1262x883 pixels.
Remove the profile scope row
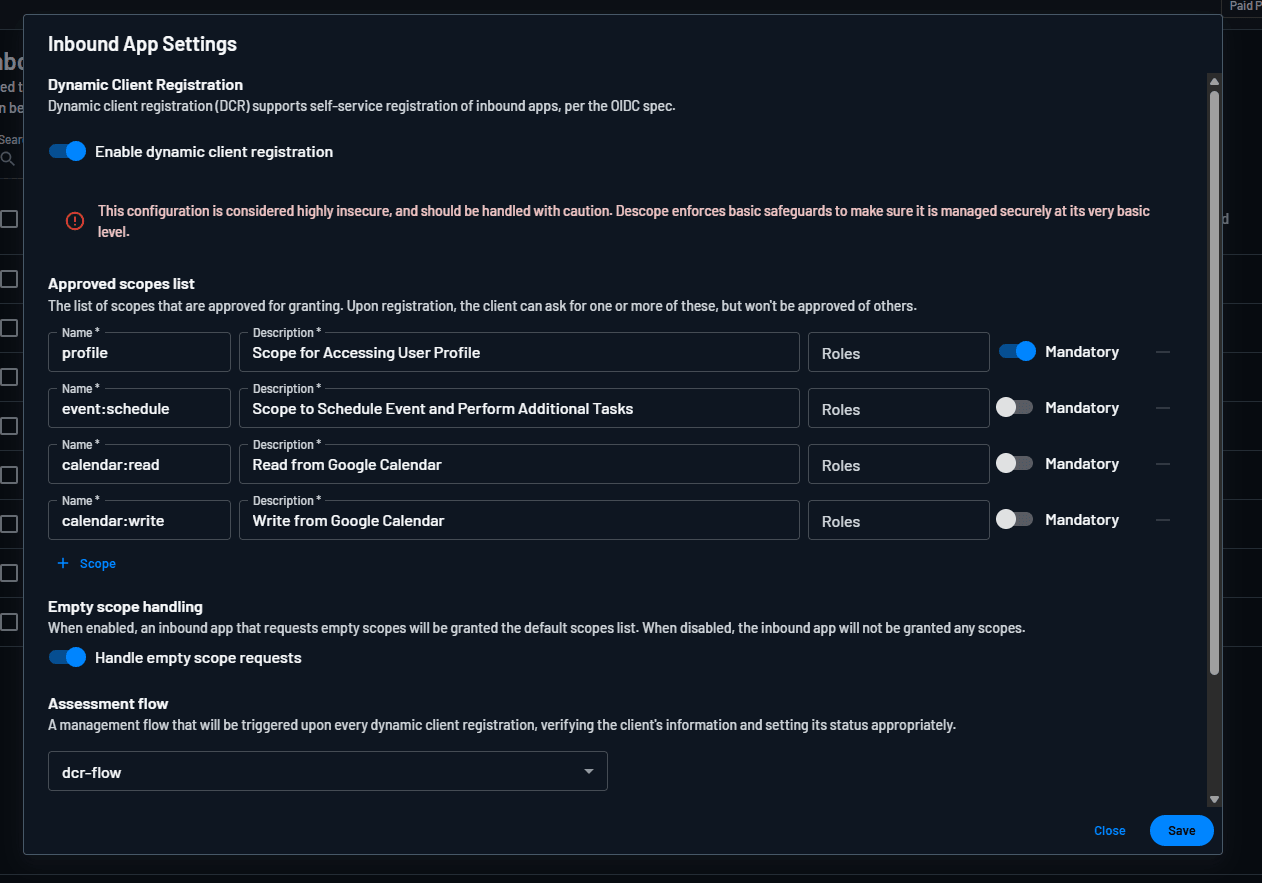point(1162,351)
